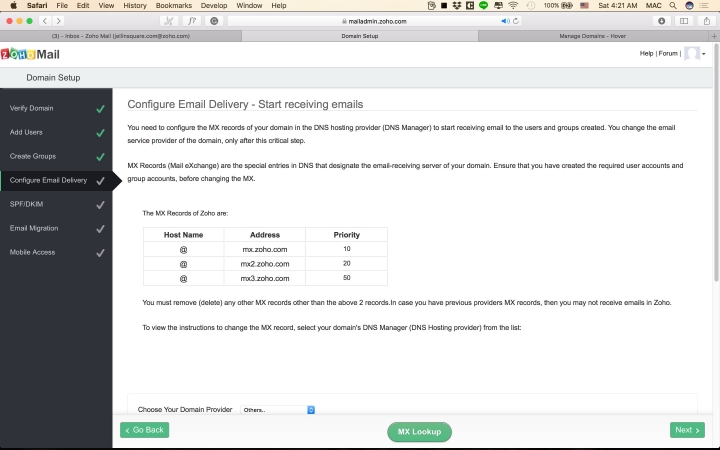Click priority value 10
The height and width of the screenshot is (450, 720).
tap(347, 249)
